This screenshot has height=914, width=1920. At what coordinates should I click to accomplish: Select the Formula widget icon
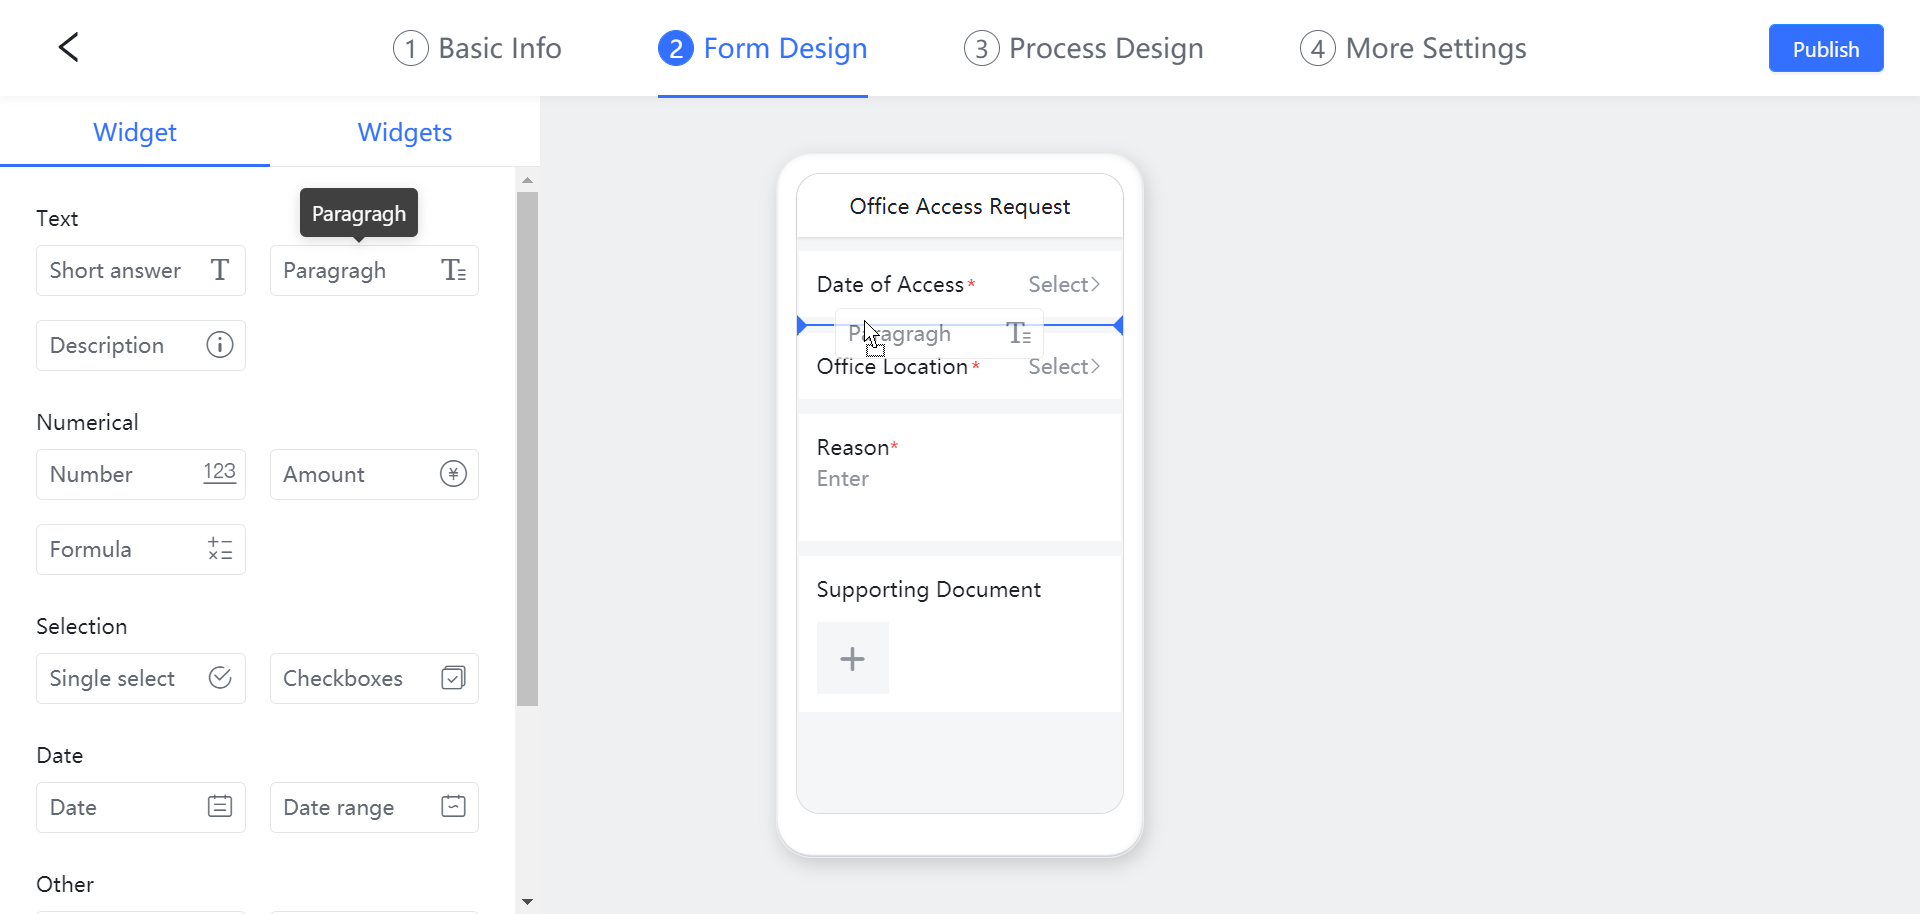tap(219, 548)
